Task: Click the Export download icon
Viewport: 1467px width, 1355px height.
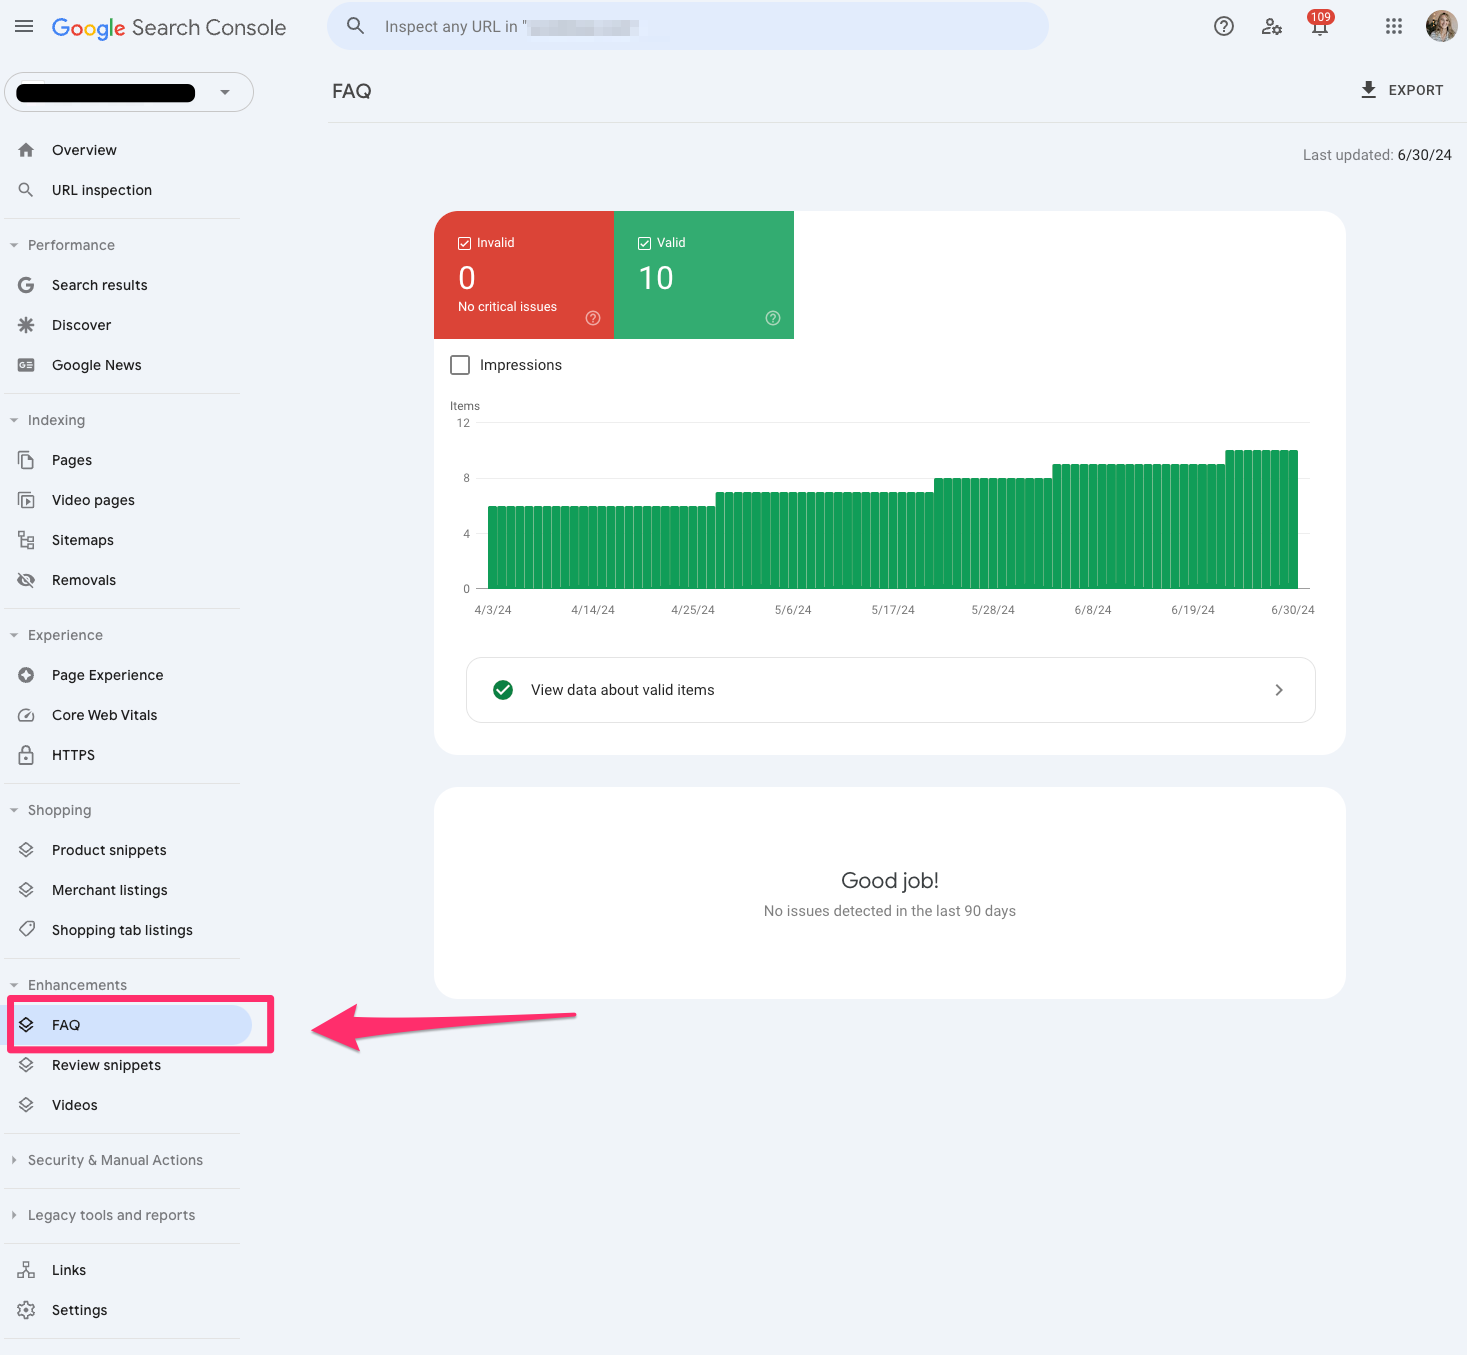Action: pos(1369,90)
